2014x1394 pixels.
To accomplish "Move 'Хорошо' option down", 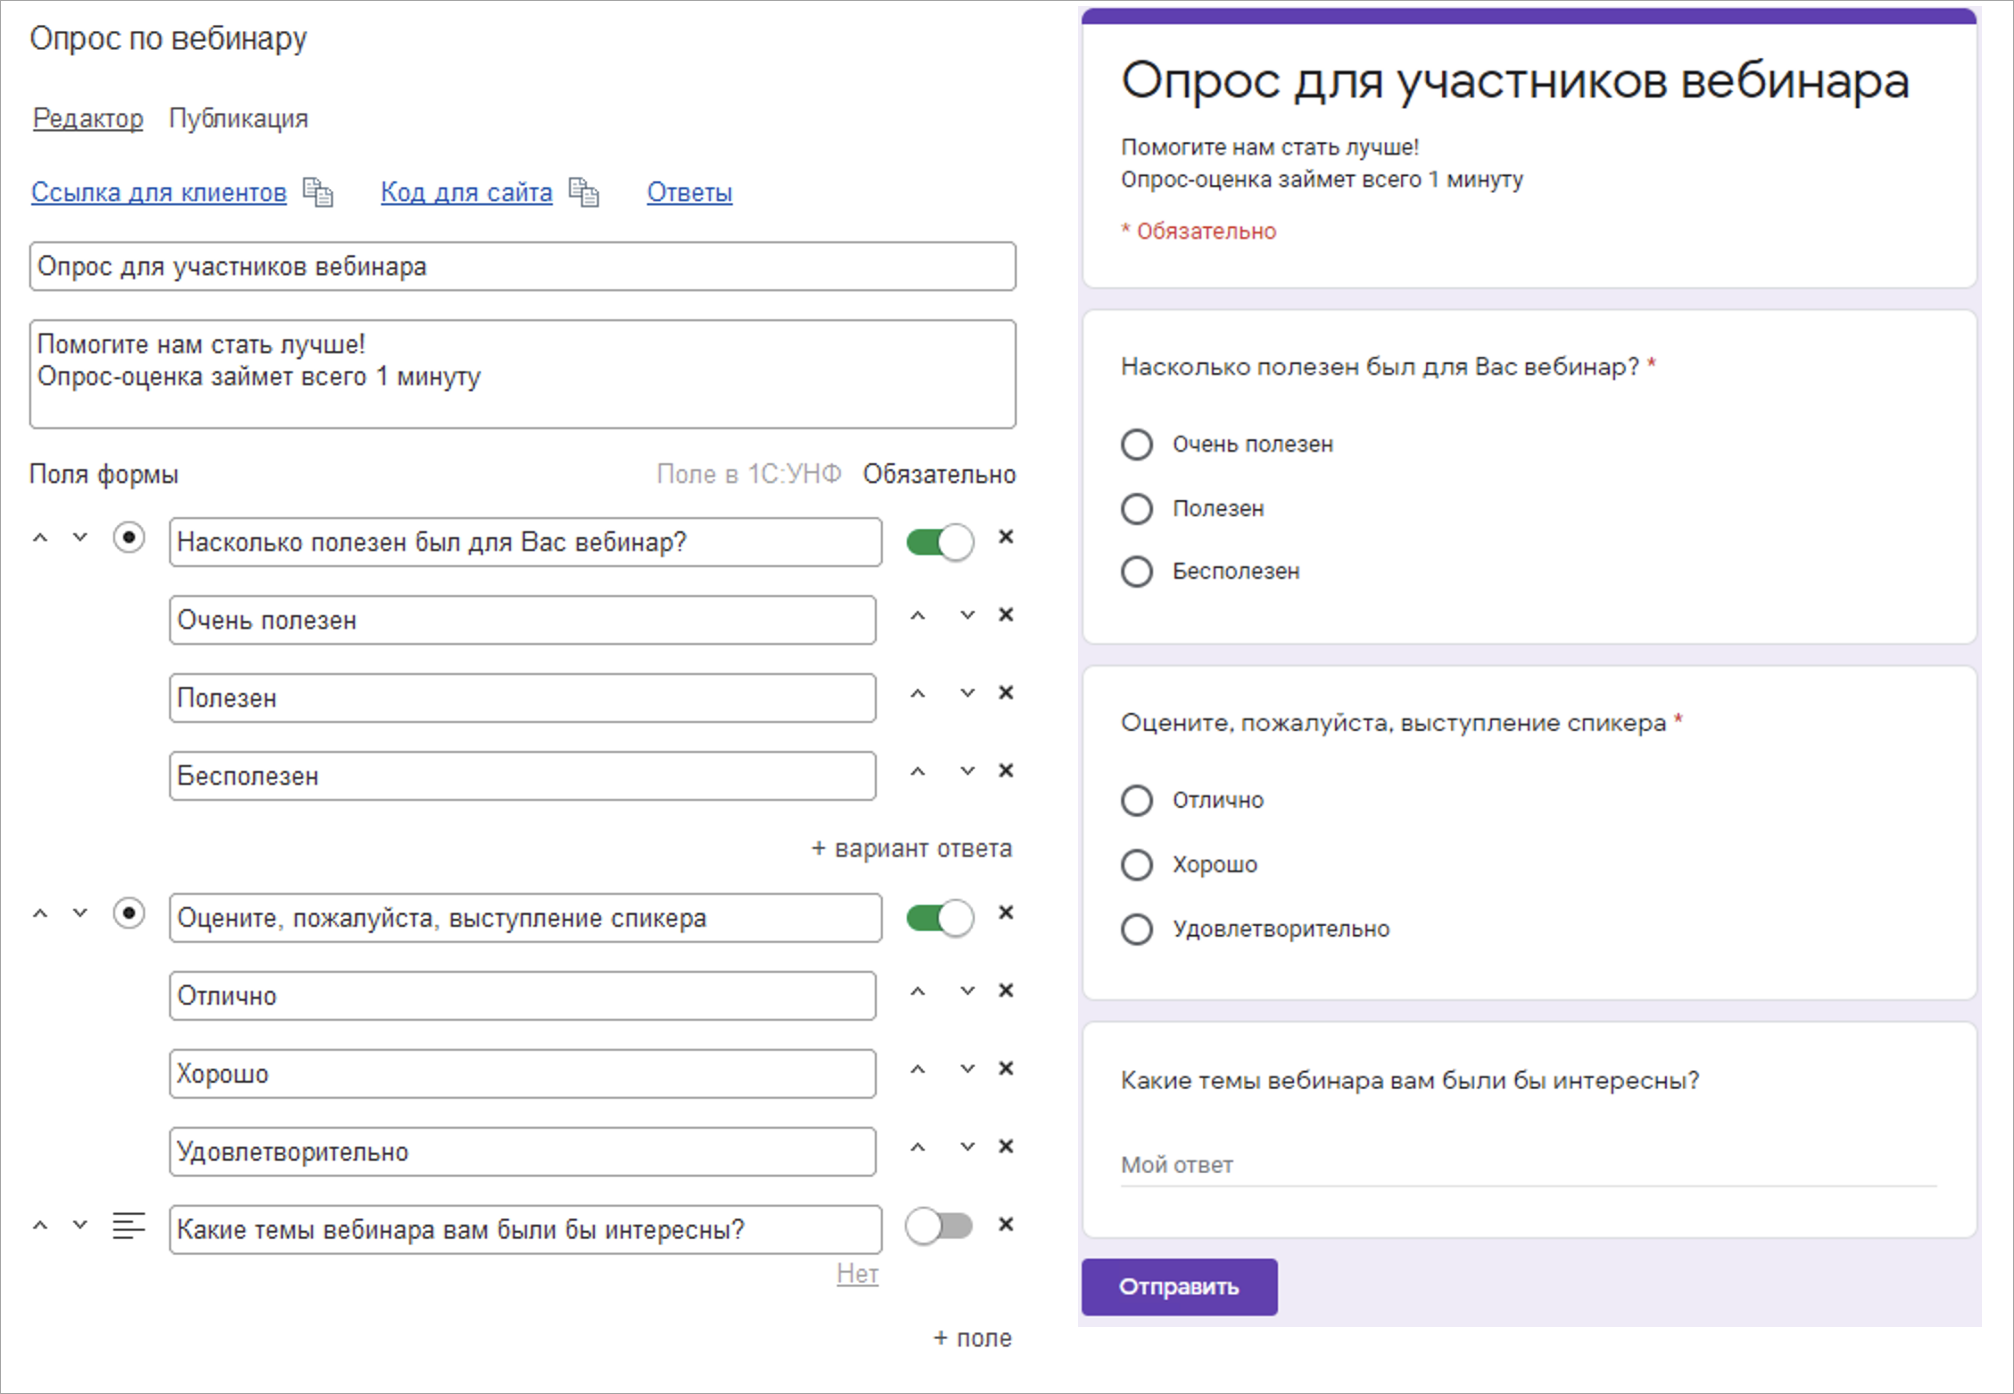I will [x=967, y=1070].
